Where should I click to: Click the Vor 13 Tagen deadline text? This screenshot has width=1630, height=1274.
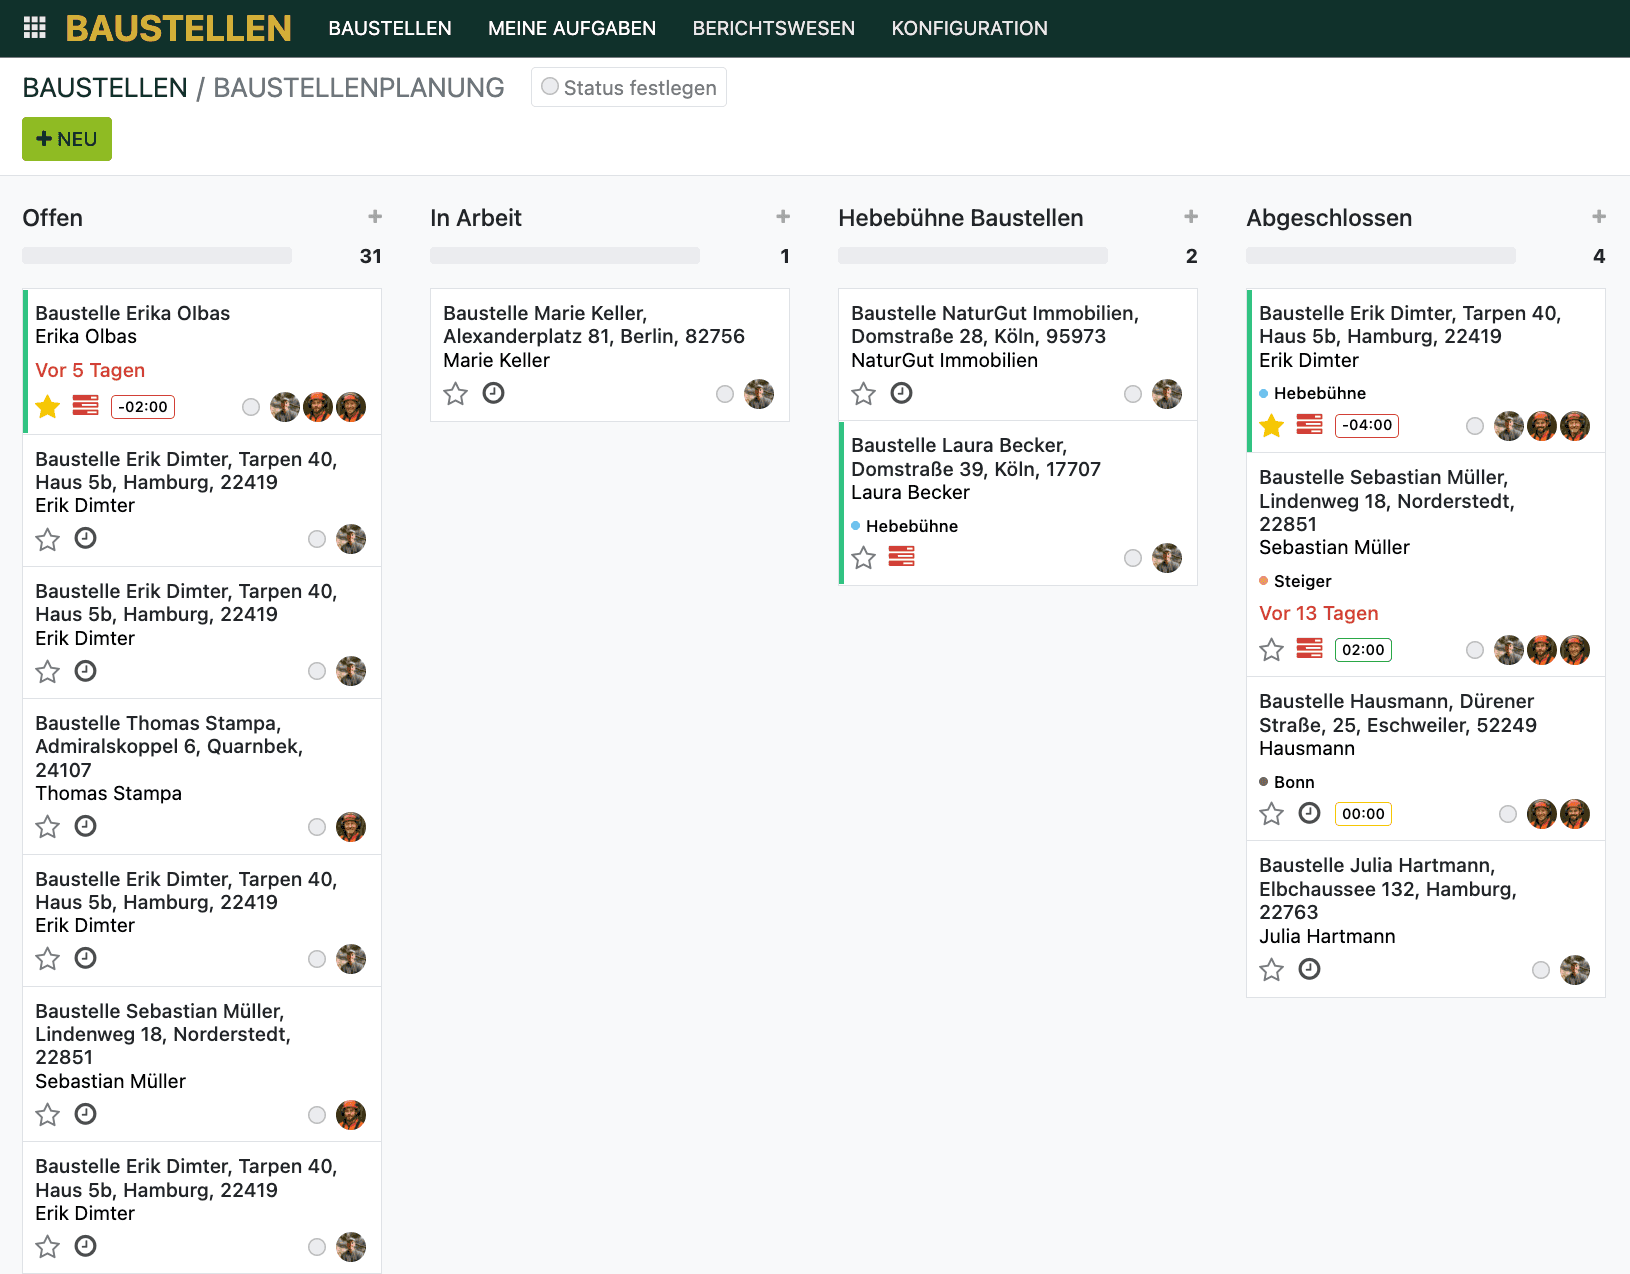pos(1319,613)
